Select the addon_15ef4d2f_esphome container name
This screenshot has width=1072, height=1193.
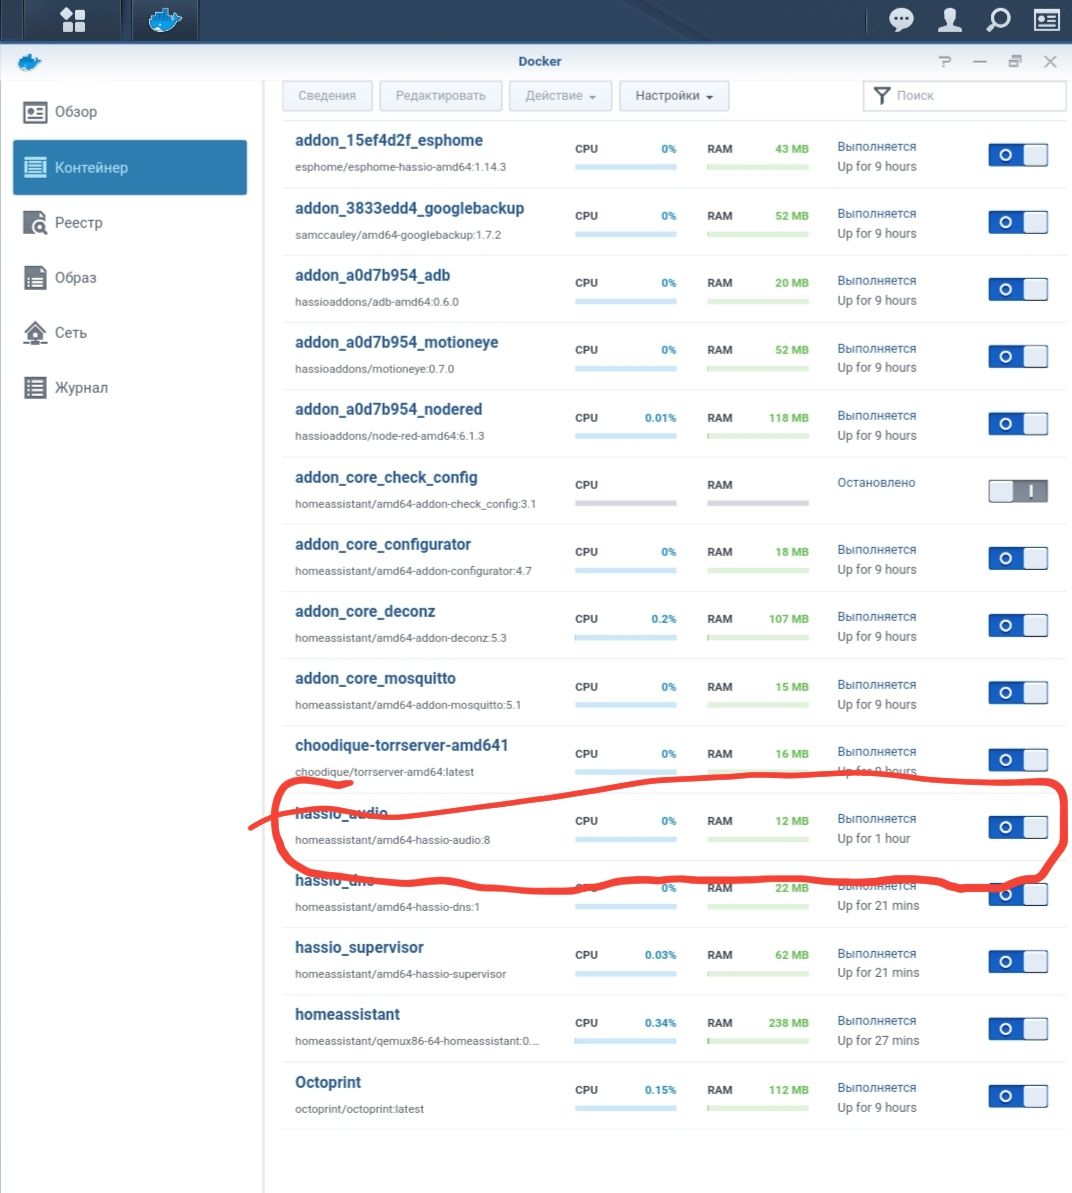389,140
